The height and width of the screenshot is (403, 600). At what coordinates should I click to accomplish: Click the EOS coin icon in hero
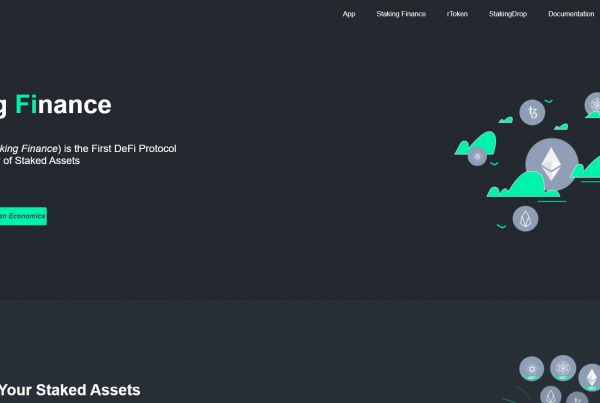point(525,219)
